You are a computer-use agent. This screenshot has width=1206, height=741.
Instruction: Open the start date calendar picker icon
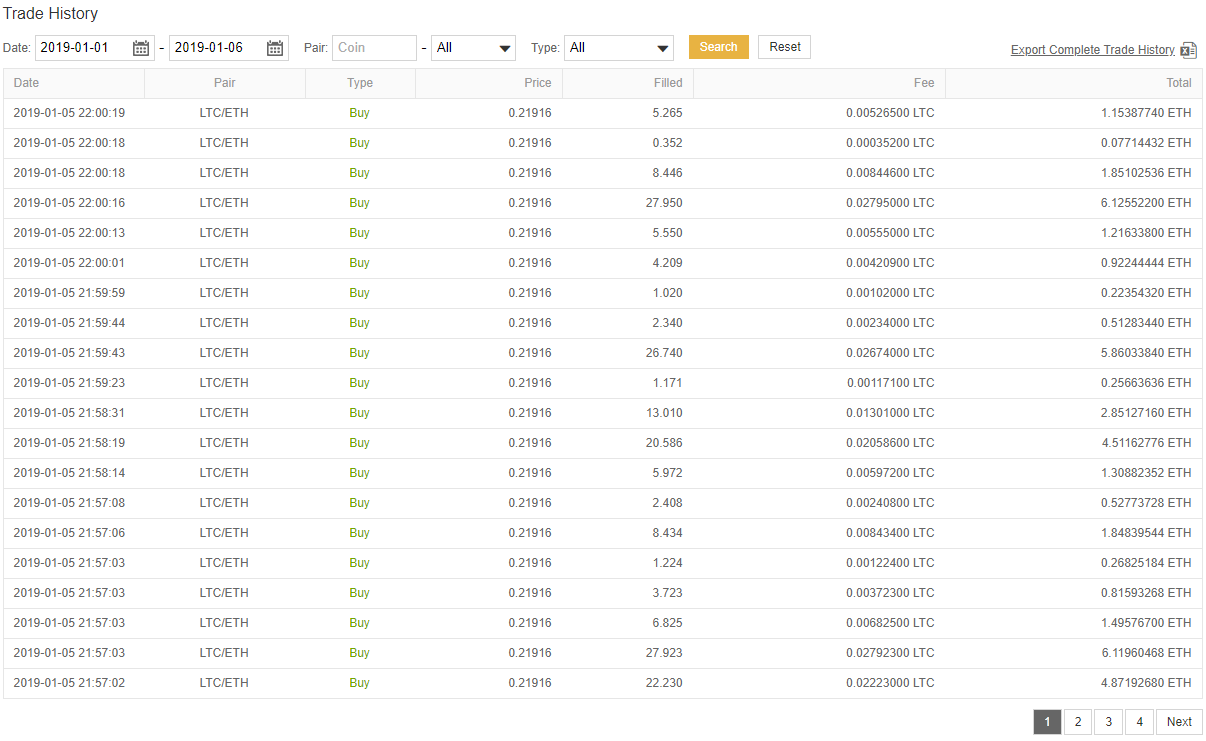point(141,48)
